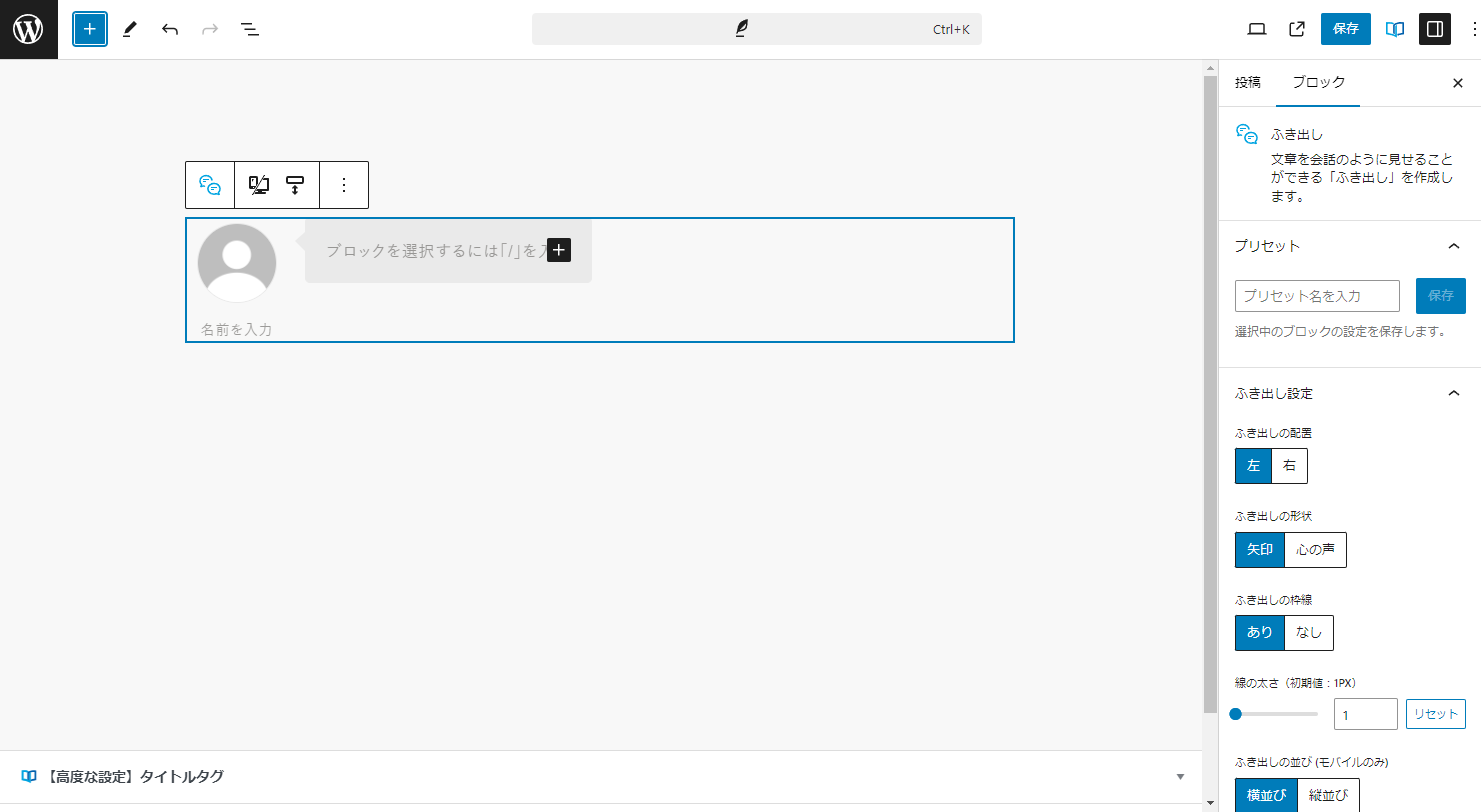This screenshot has height=812, width=1481.
Task: Select the pencil tools icon
Action: click(129, 29)
